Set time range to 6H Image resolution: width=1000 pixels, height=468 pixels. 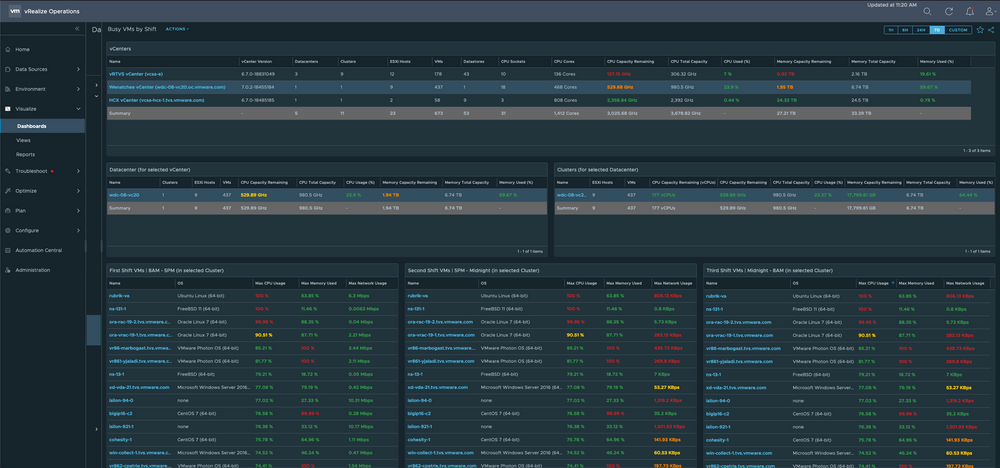904,30
